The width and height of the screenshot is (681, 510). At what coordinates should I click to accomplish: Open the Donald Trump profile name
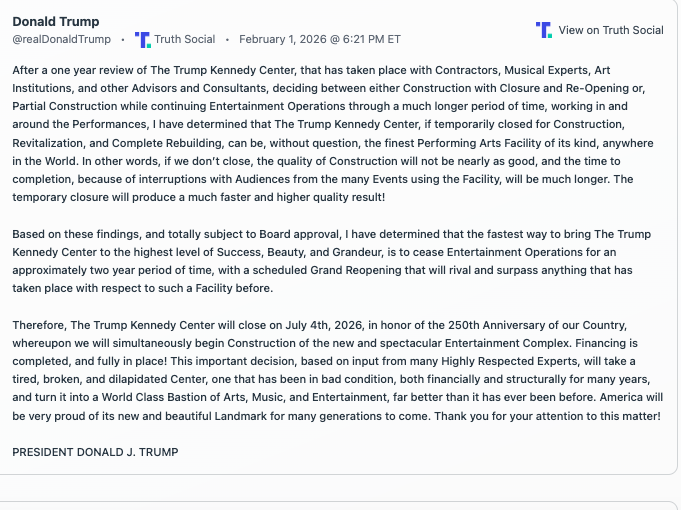point(55,22)
